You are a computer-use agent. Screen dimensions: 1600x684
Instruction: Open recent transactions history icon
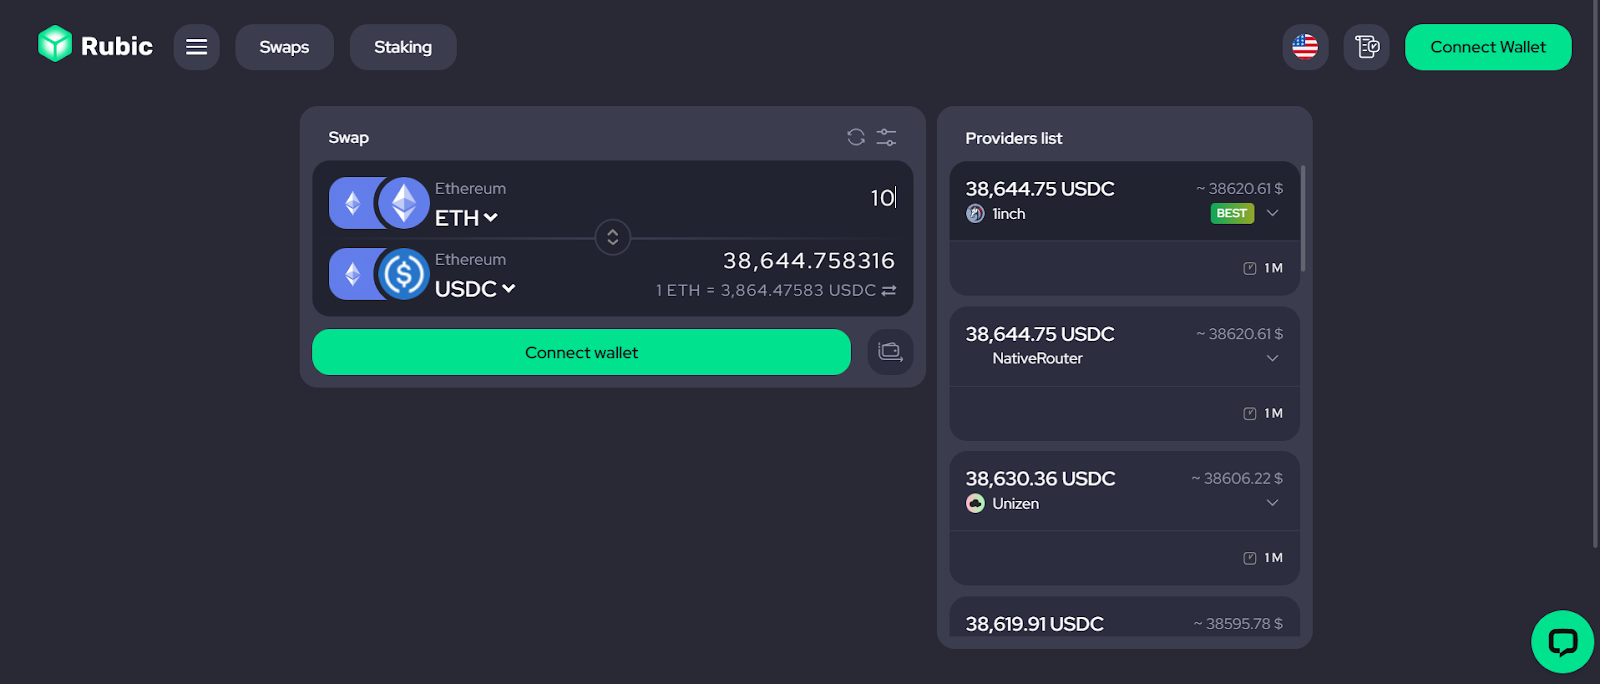click(x=1366, y=47)
